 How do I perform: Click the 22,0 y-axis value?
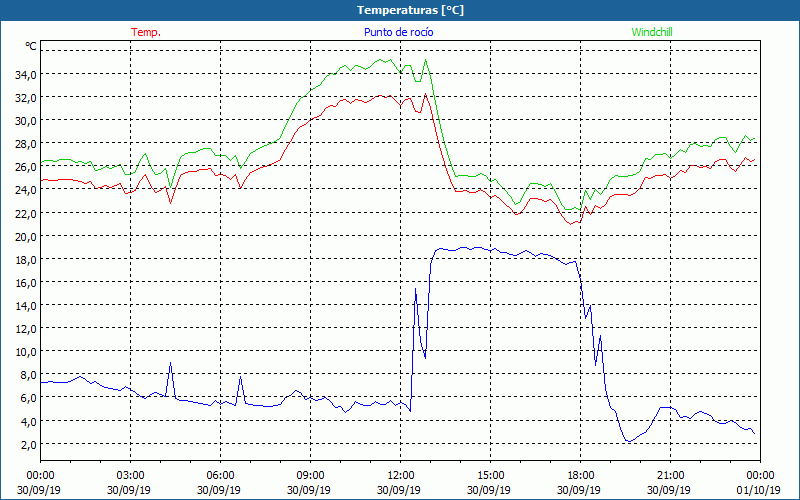point(26,213)
